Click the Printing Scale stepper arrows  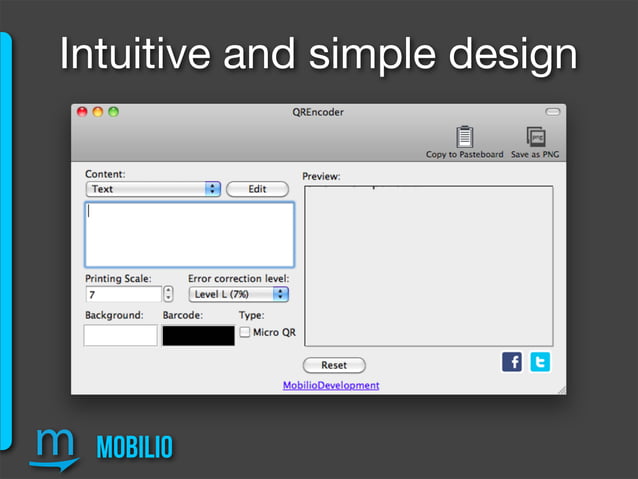pos(168,294)
